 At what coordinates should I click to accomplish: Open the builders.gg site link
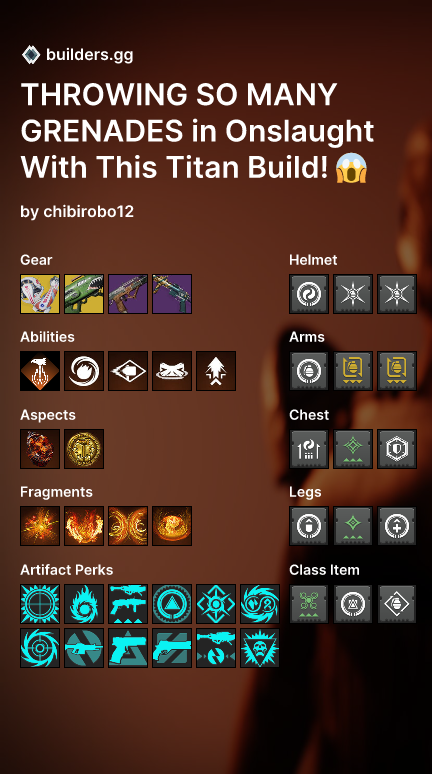89,55
